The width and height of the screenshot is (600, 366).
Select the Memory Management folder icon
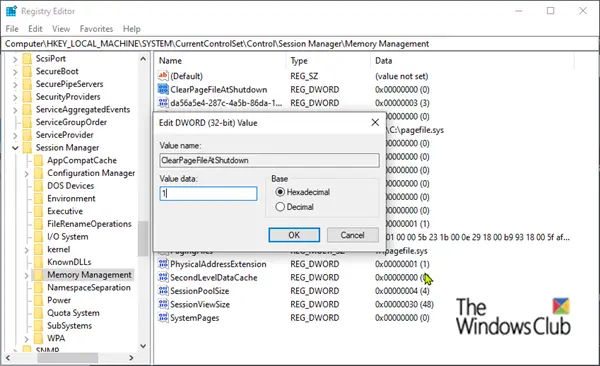pyautogui.click(x=38, y=274)
